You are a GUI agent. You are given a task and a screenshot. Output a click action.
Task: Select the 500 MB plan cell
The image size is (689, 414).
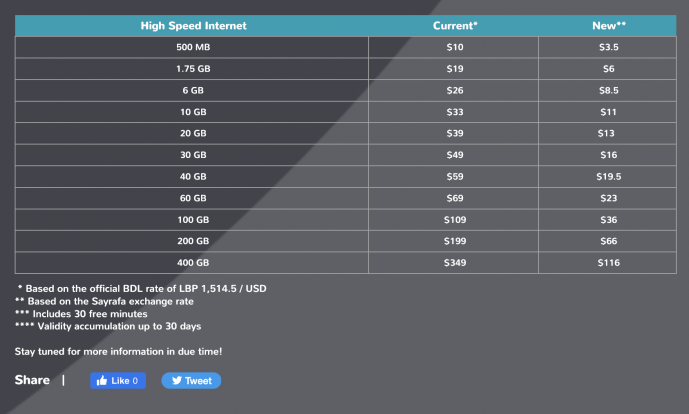(192, 47)
